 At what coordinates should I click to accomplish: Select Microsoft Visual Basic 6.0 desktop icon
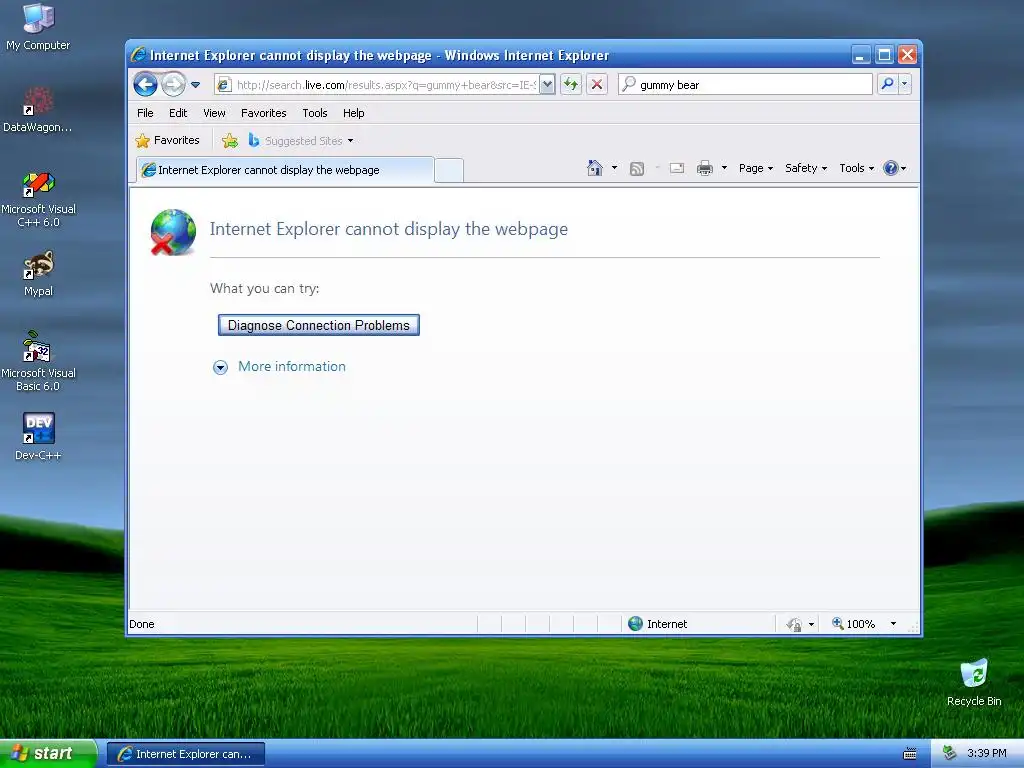[38, 361]
